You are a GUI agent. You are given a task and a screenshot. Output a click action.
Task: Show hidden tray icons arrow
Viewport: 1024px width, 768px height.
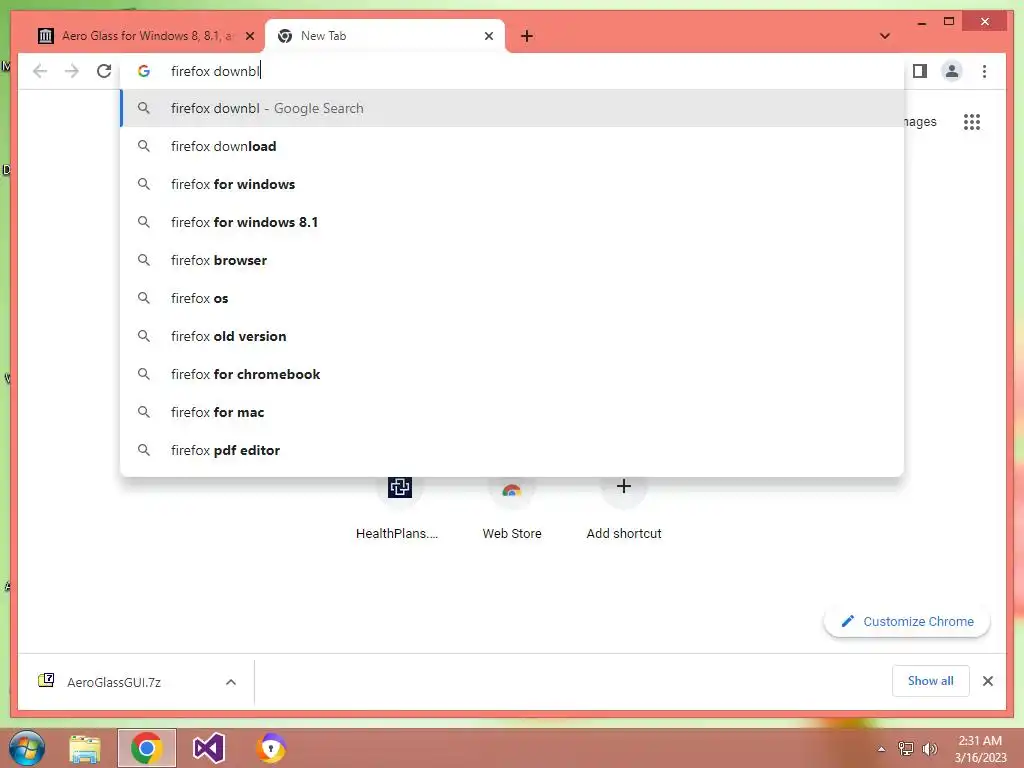click(882, 749)
